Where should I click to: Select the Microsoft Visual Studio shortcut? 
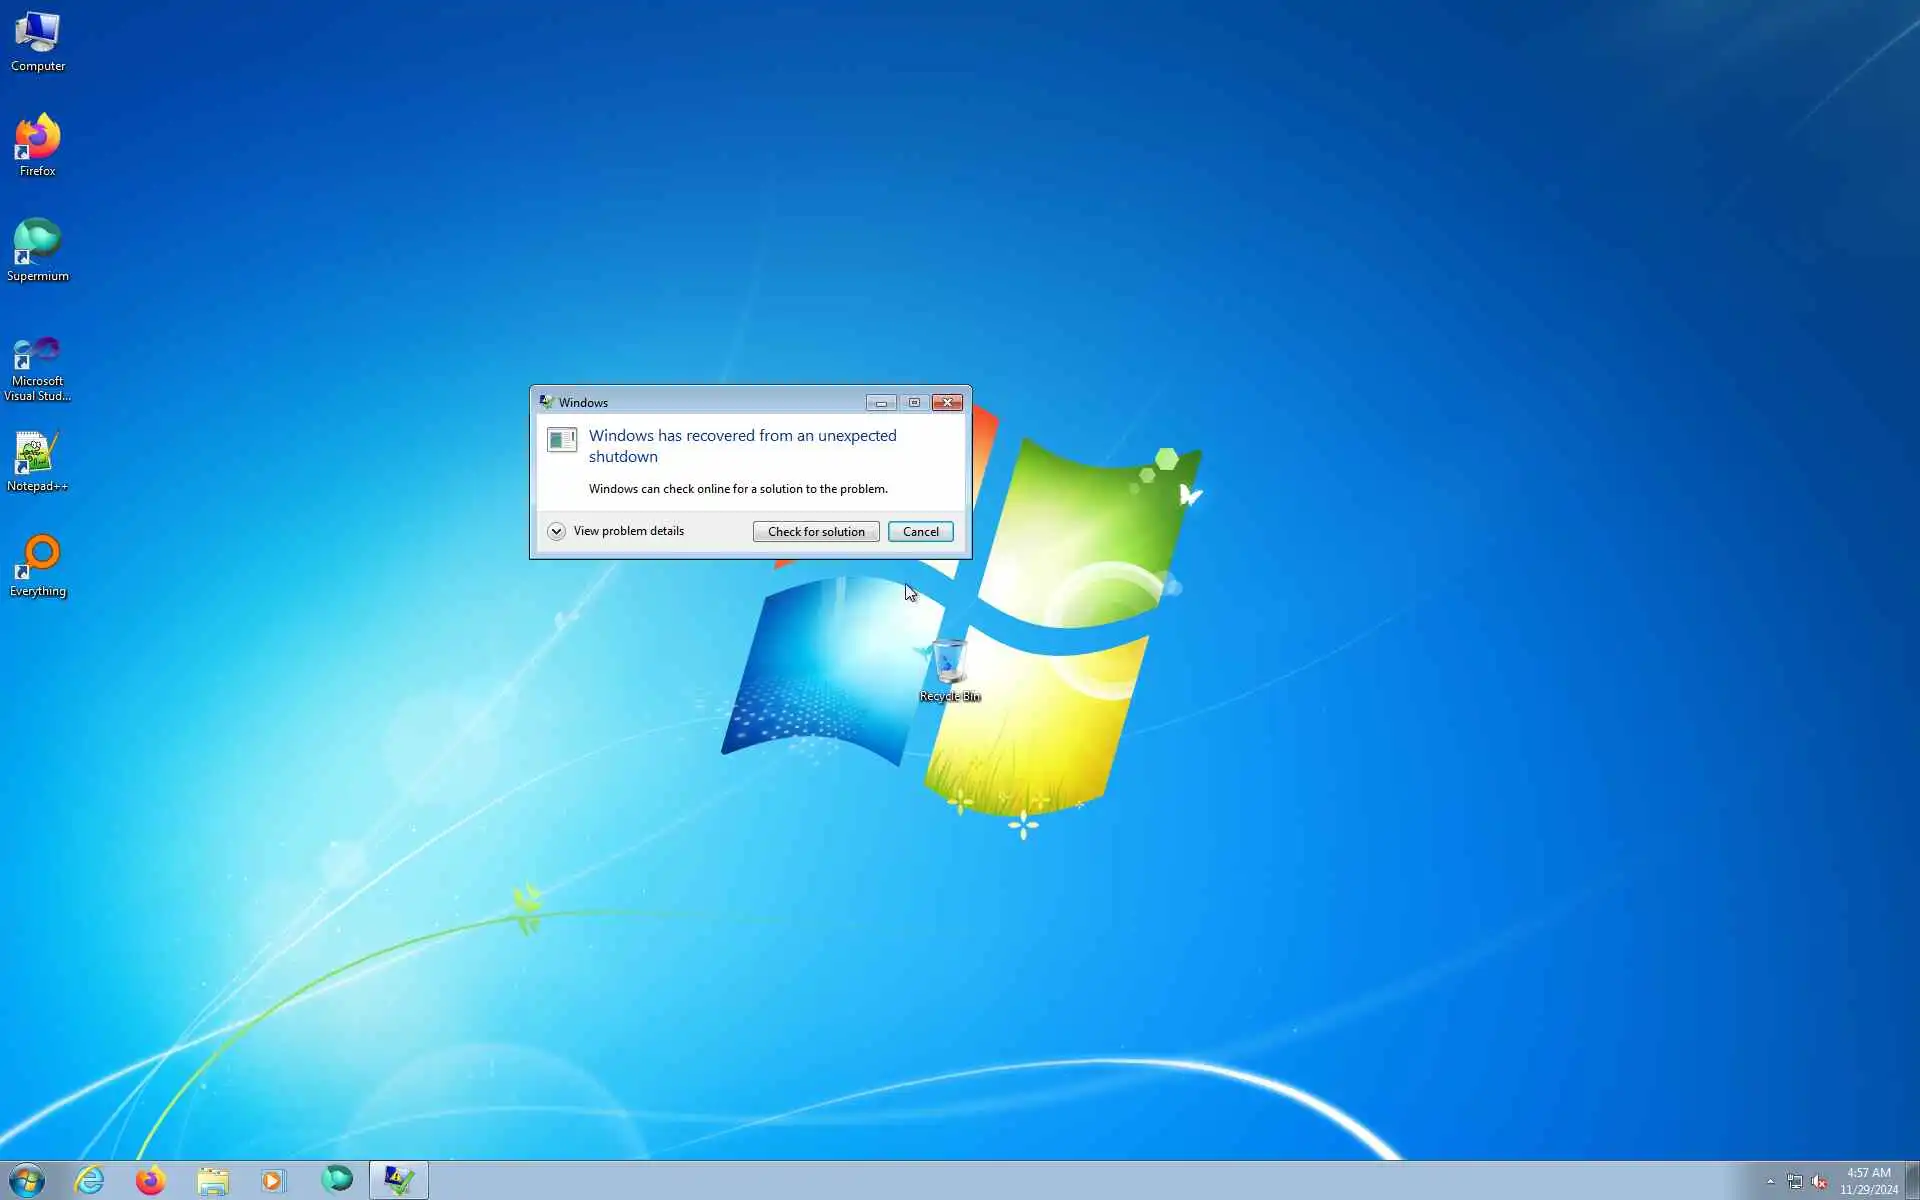tap(37, 368)
